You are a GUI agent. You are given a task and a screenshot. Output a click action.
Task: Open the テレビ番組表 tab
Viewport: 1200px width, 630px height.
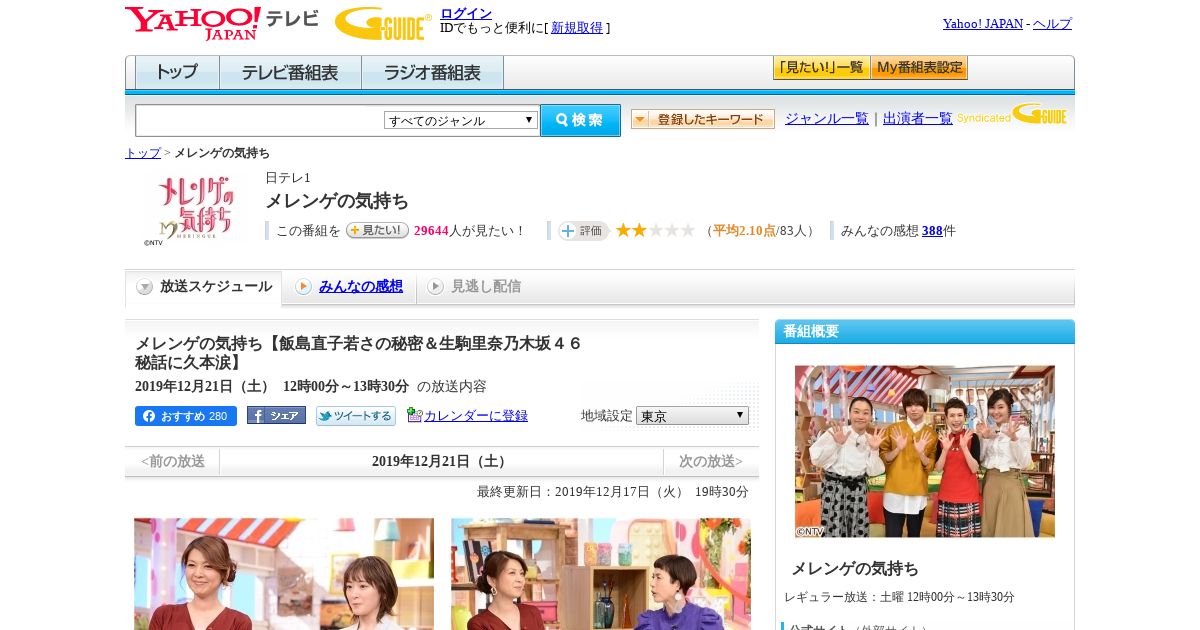(x=290, y=73)
